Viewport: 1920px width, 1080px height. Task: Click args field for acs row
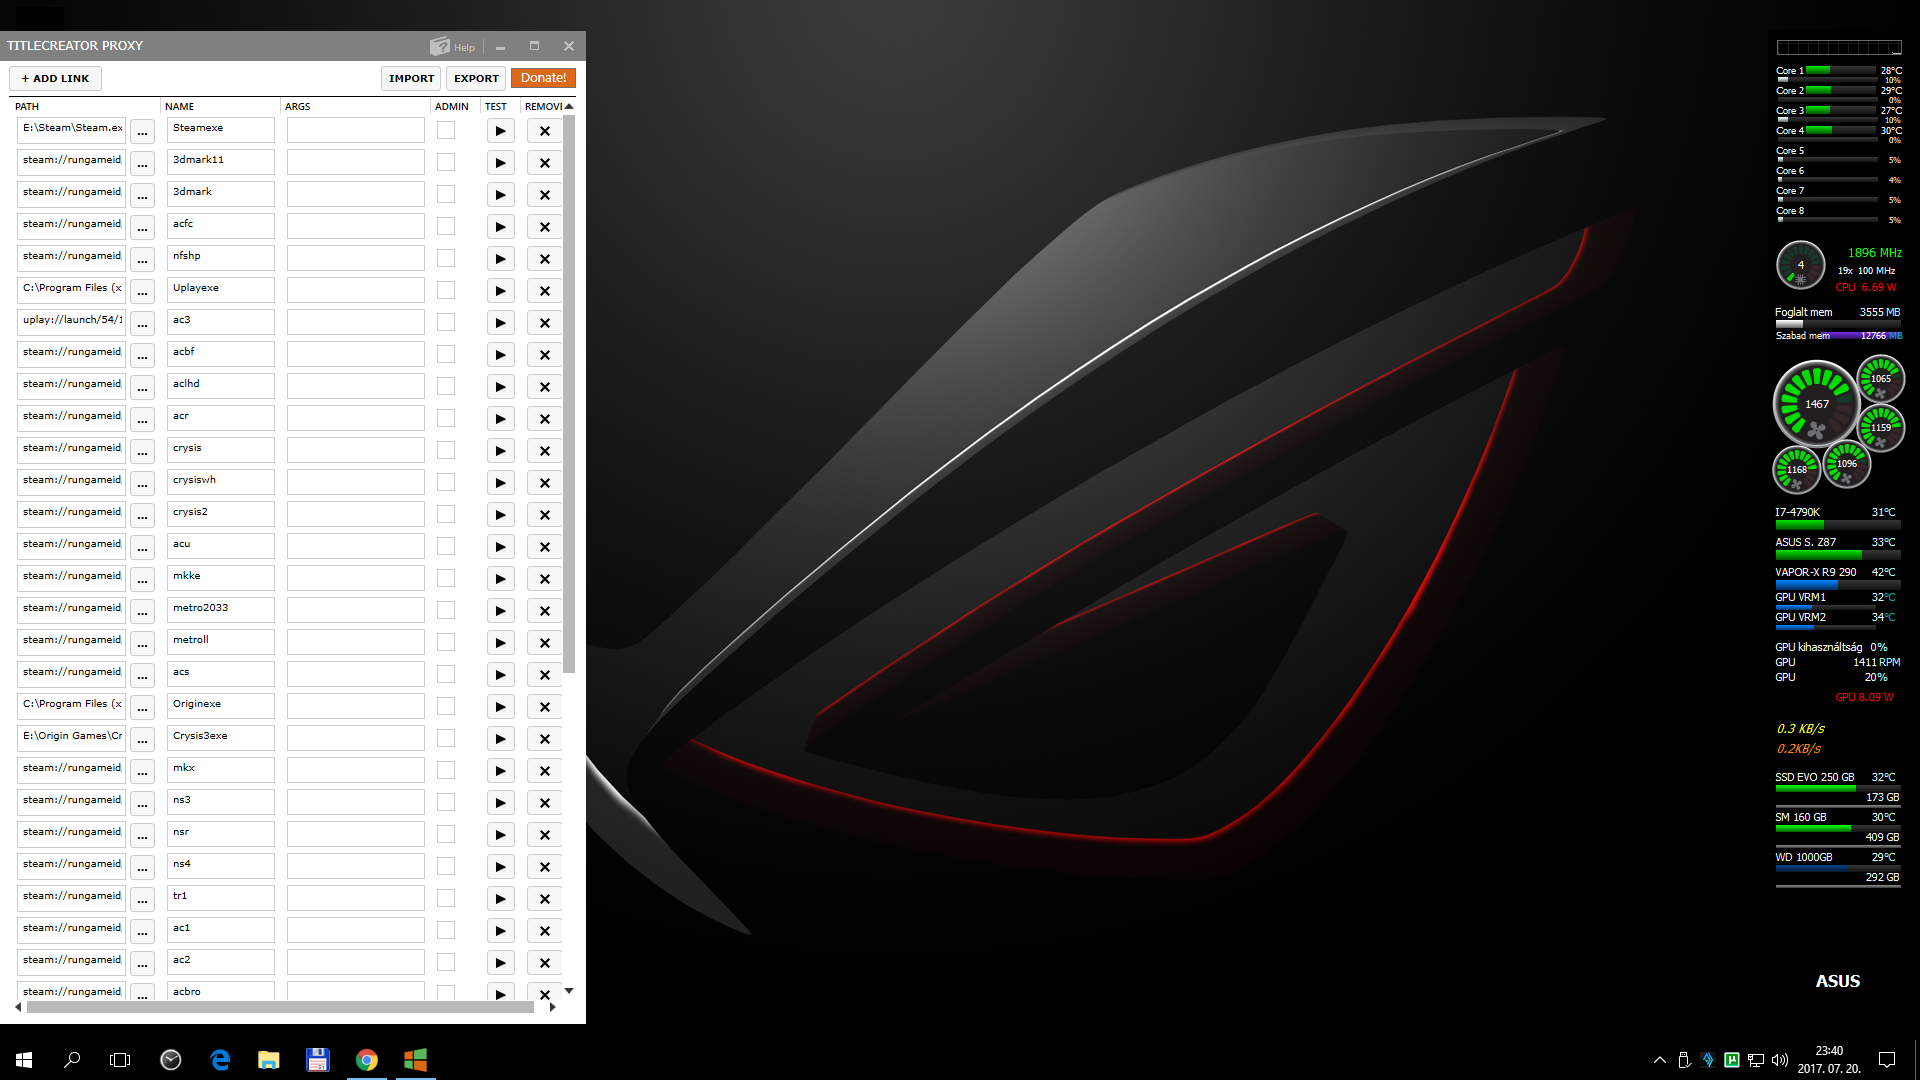356,674
